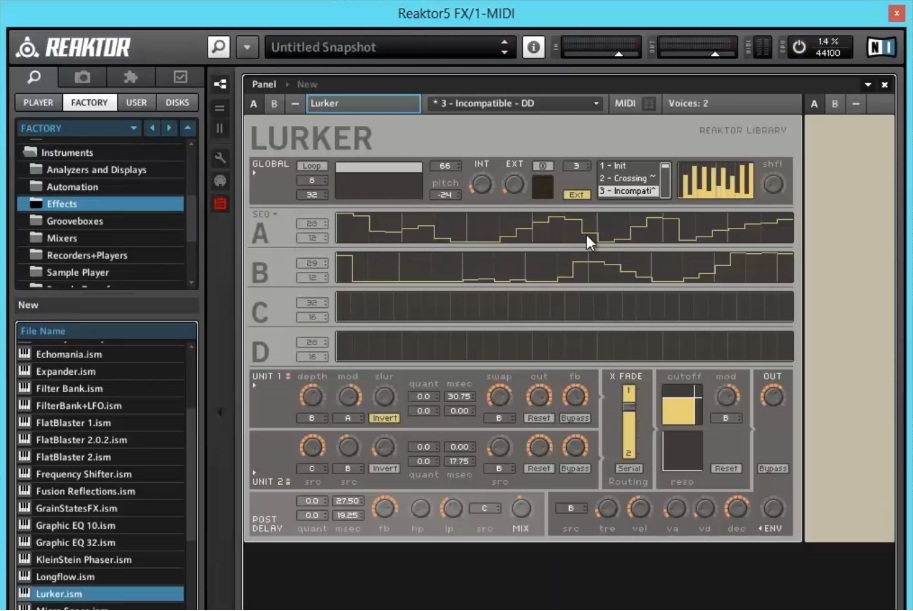Open the puzzle-piece panel sets tab

130,77
